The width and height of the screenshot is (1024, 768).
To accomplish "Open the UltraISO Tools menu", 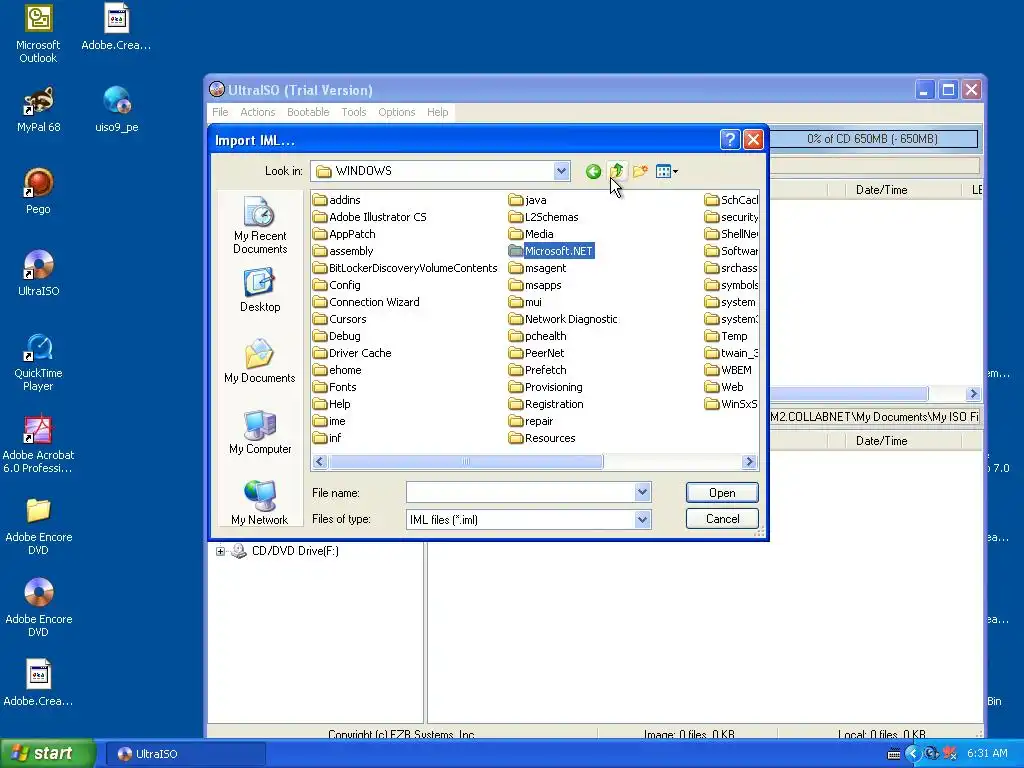I will click(354, 112).
